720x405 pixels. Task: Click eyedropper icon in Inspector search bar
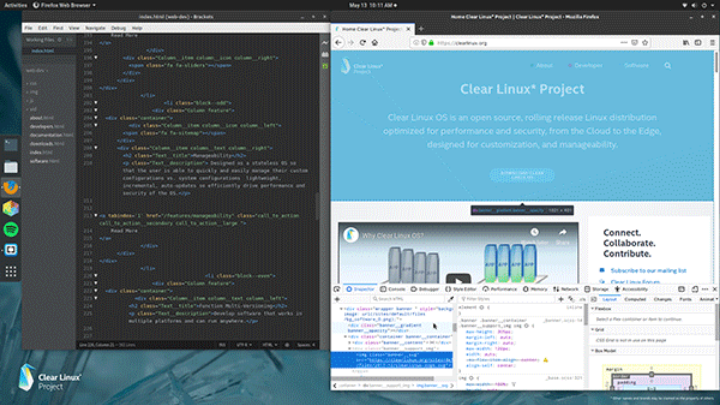(451, 299)
